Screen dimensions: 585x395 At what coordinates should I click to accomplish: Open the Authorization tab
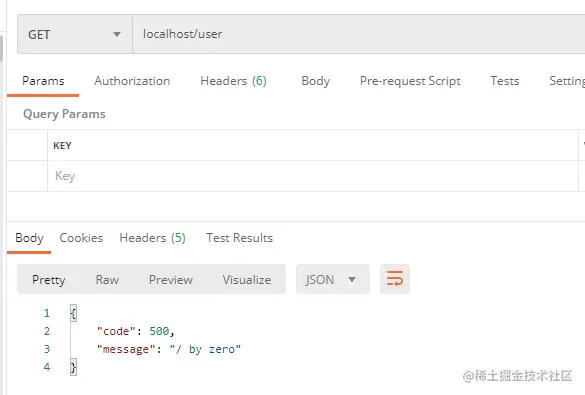click(132, 81)
